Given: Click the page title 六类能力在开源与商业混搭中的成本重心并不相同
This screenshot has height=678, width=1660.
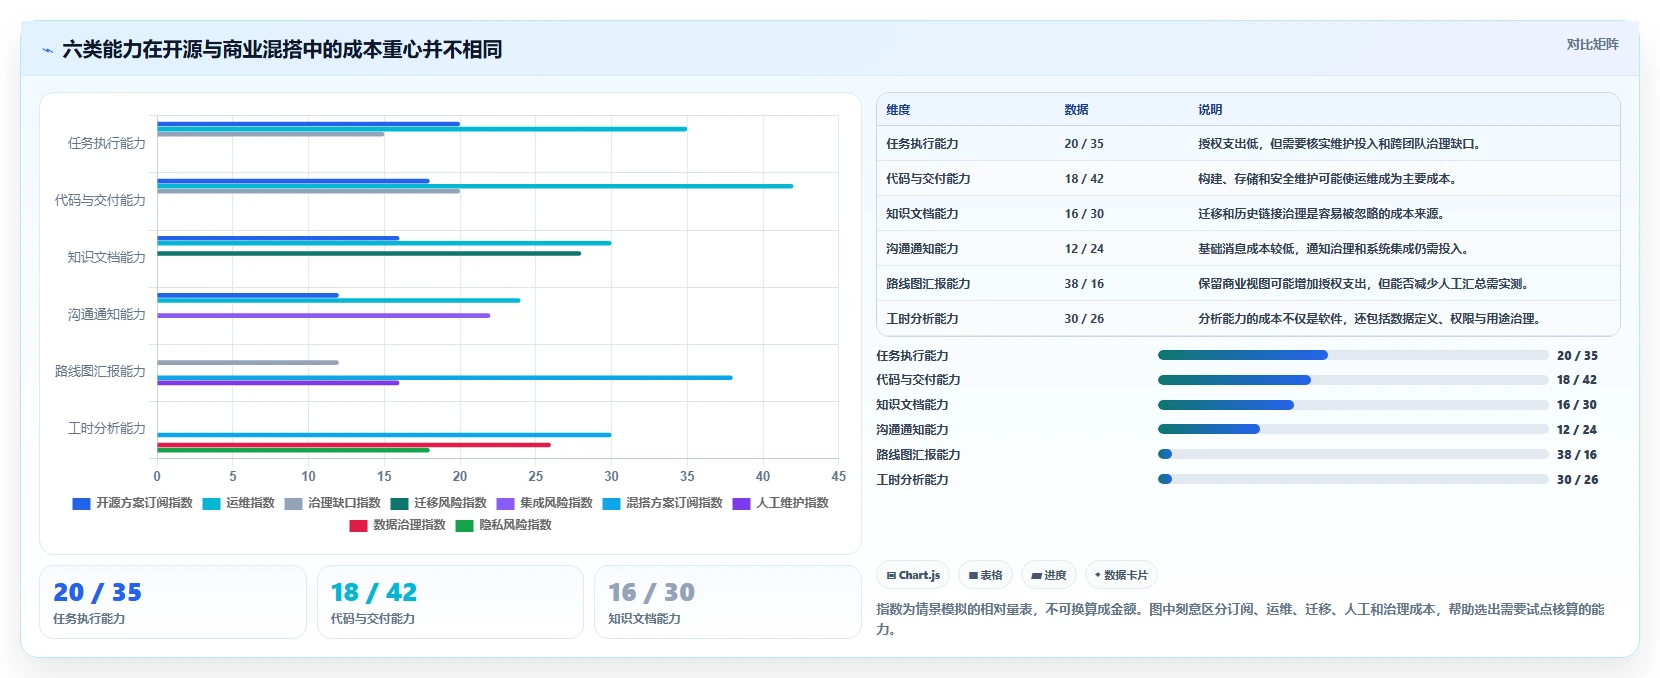Looking at the screenshot, I should pyautogui.click(x=282, y=50).
